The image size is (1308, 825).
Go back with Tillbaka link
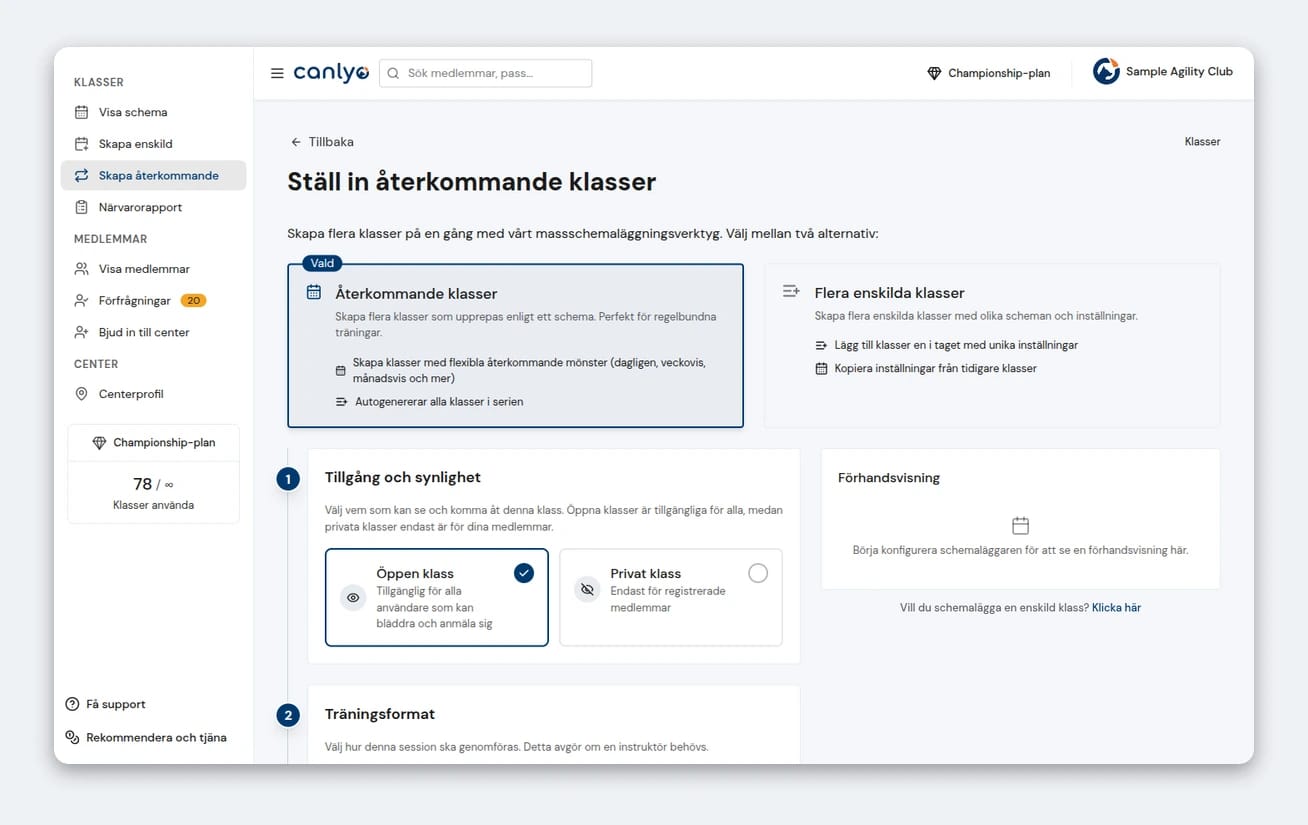pyautogui.click(x=321, y=142)
